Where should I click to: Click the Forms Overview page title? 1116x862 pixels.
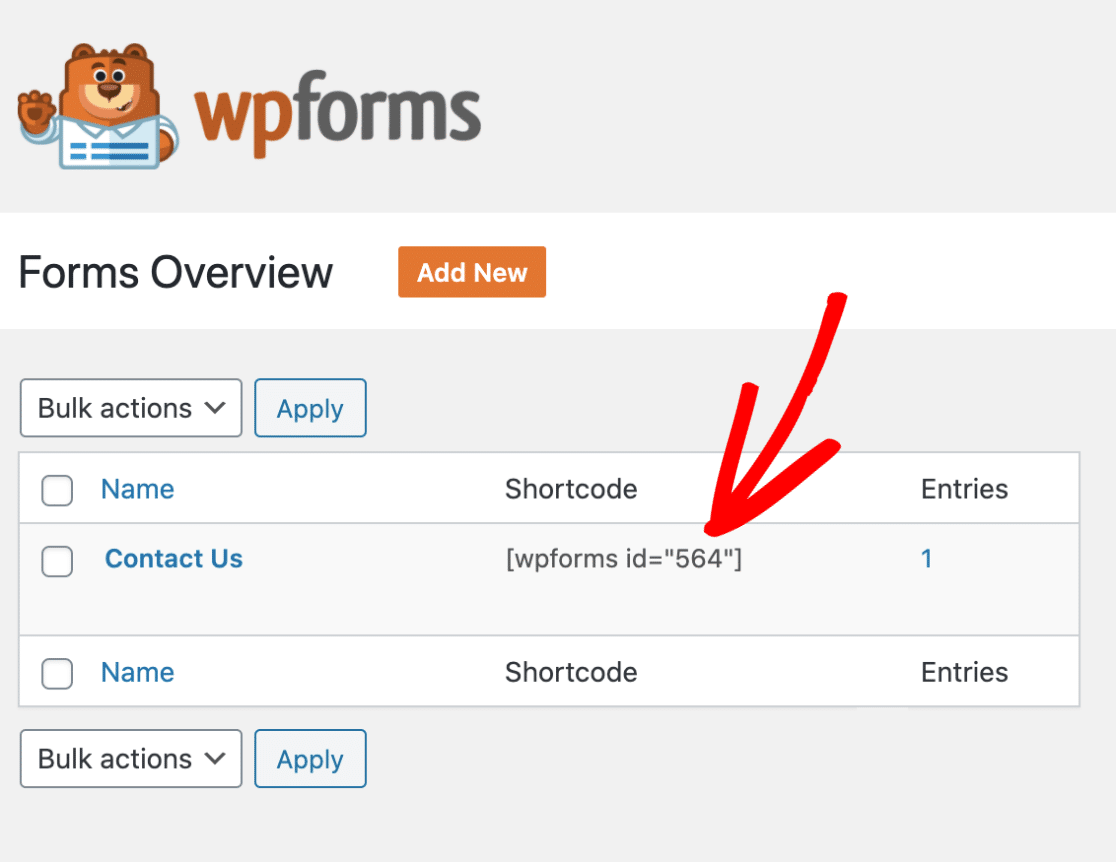click(x=175, y=271)
